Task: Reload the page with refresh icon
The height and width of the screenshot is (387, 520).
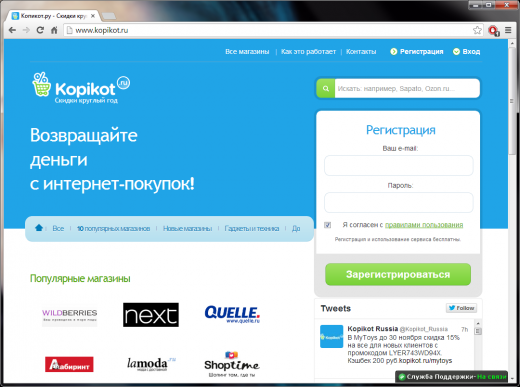Action: click(40, 30)
